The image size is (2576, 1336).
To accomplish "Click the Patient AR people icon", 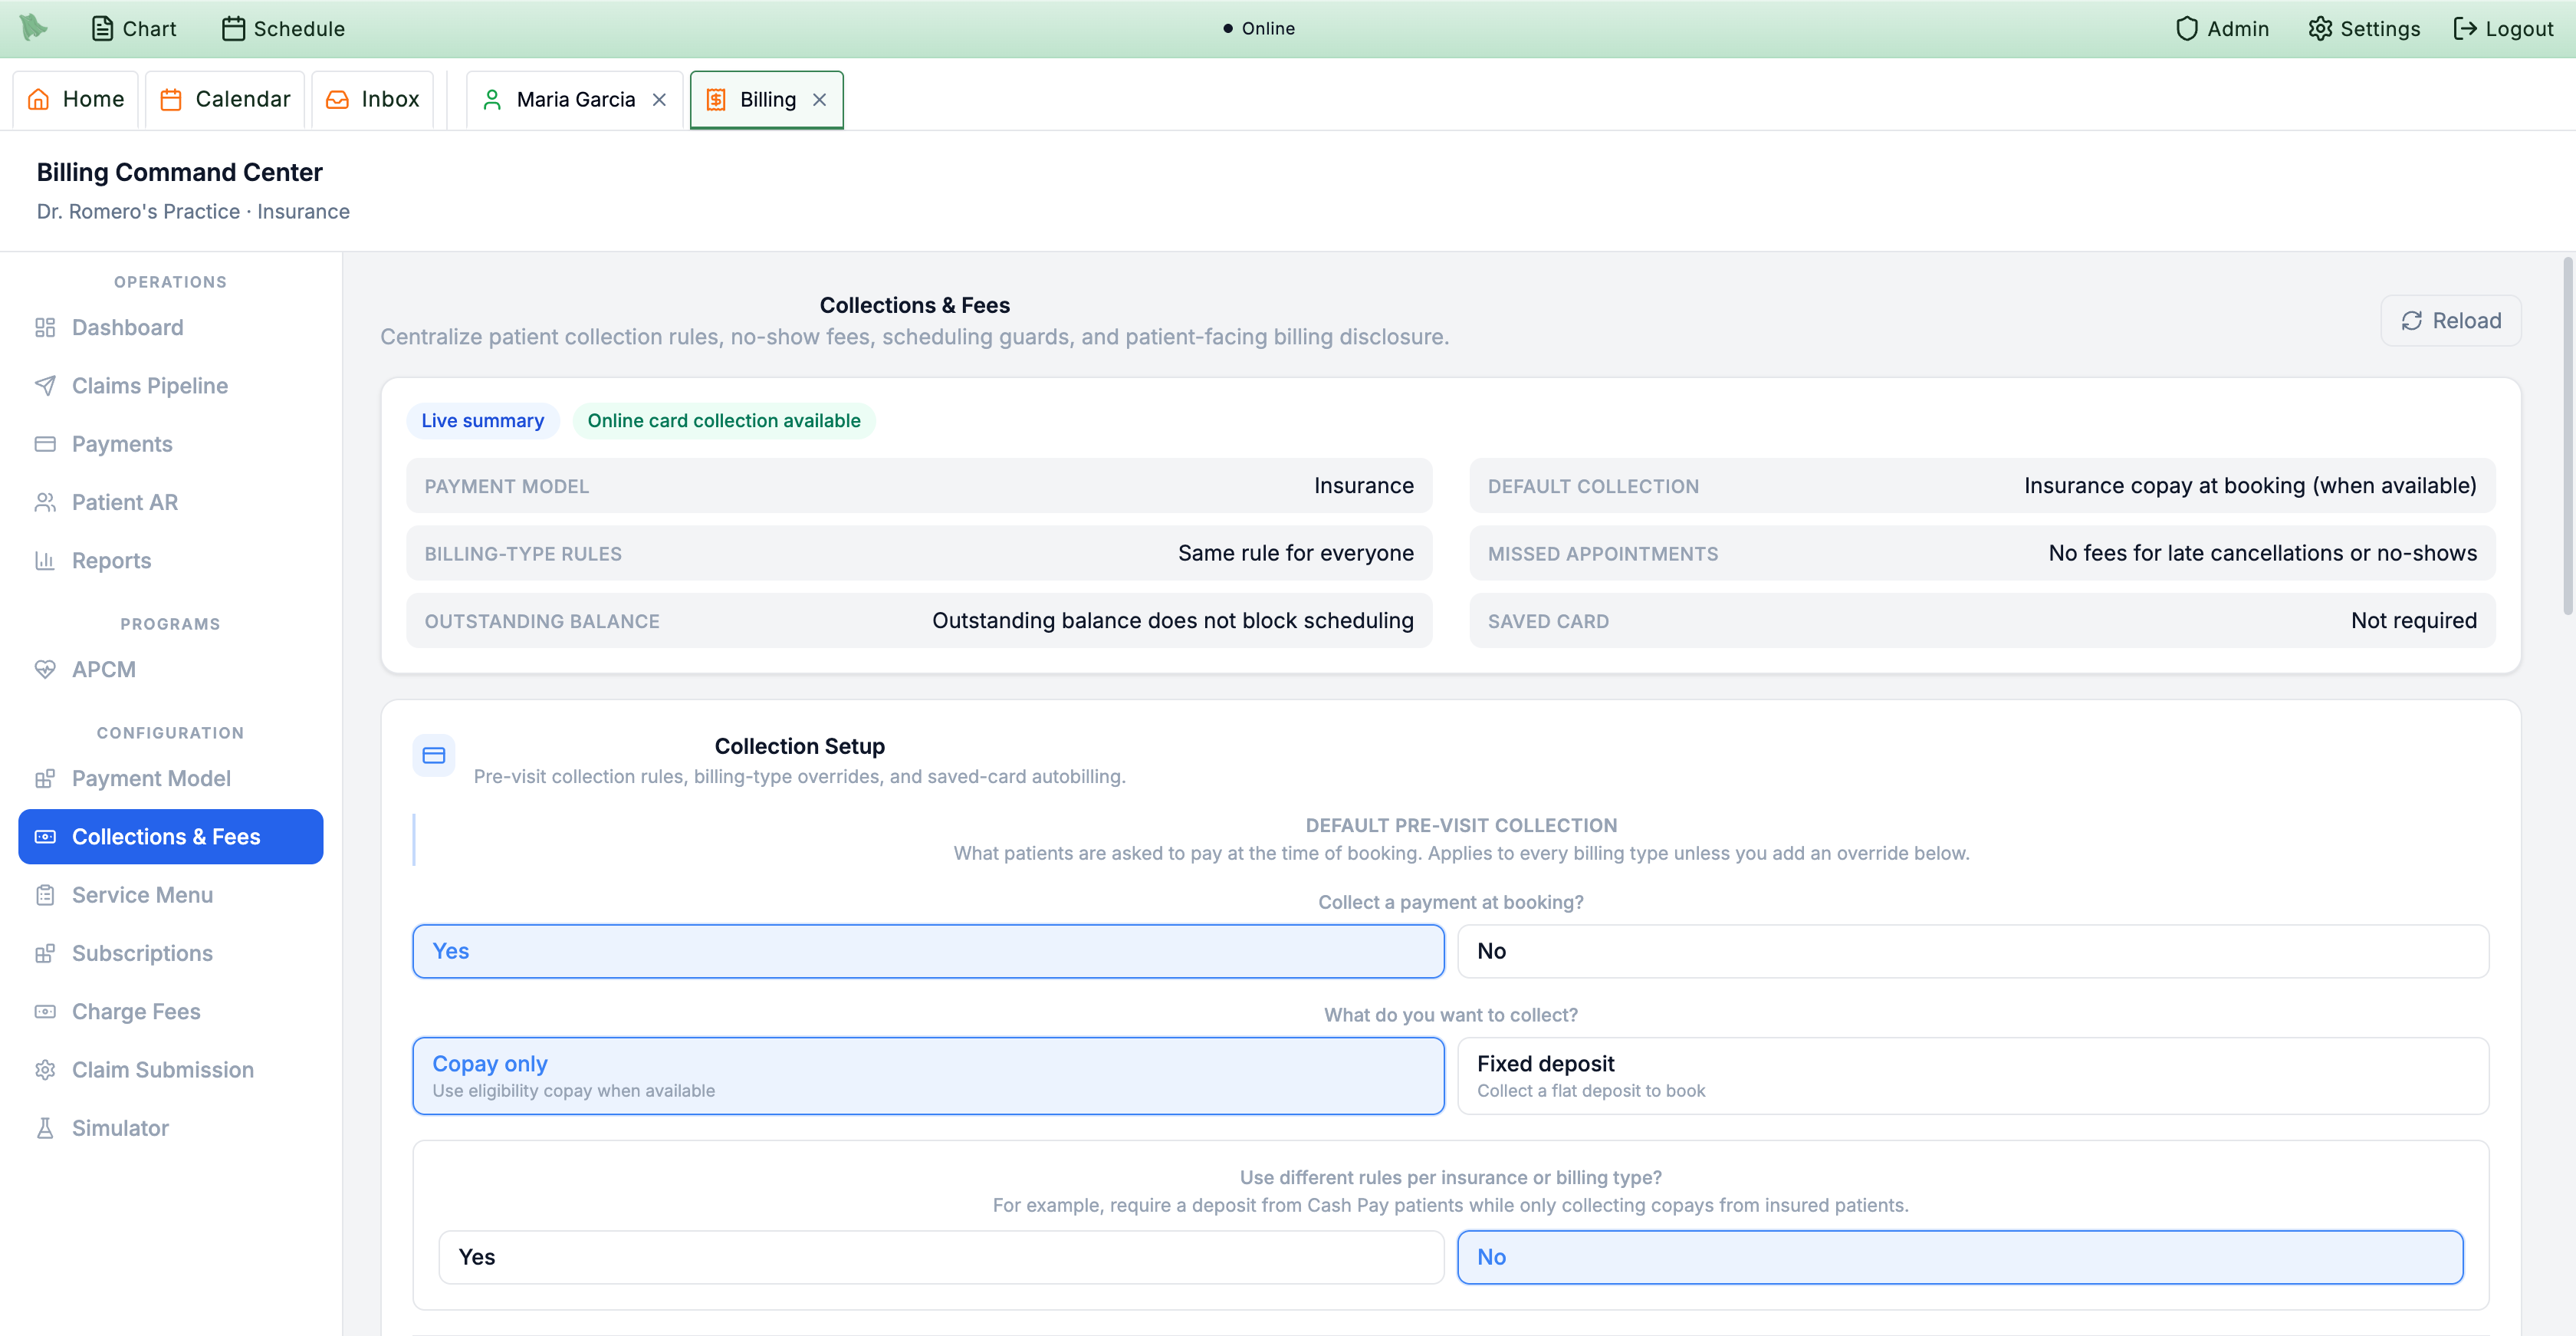I will tap(45, 502).
